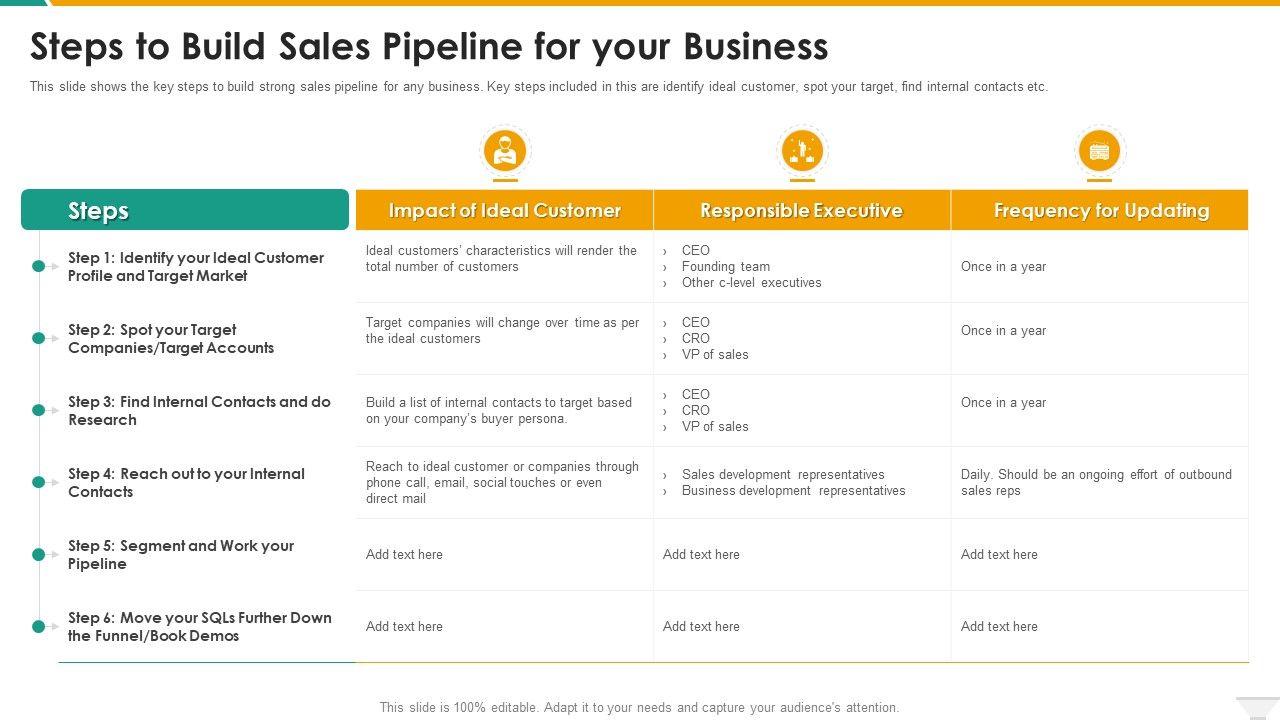Click Step 6: Move your SQLs text

pyautogui.click(x=200, y=626)
